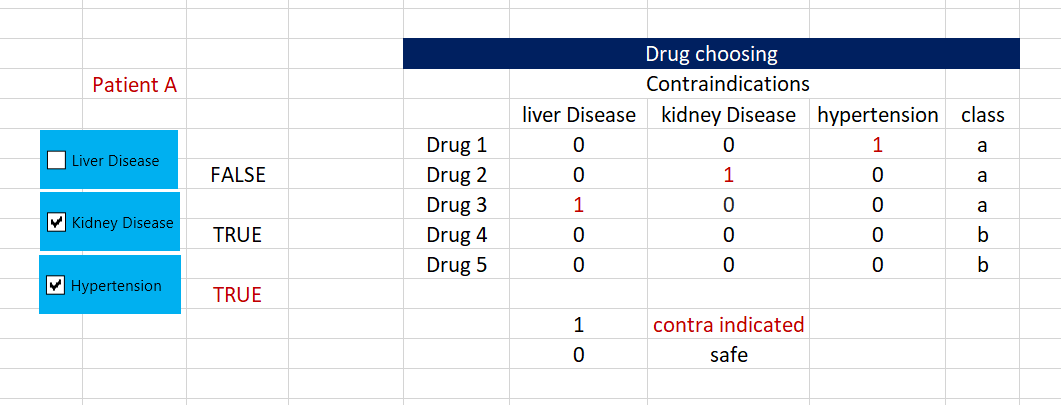Select the Drug 5 class b cell
Image resolution: width=1061 pixels, height=405 pixels.
point(982,265)
